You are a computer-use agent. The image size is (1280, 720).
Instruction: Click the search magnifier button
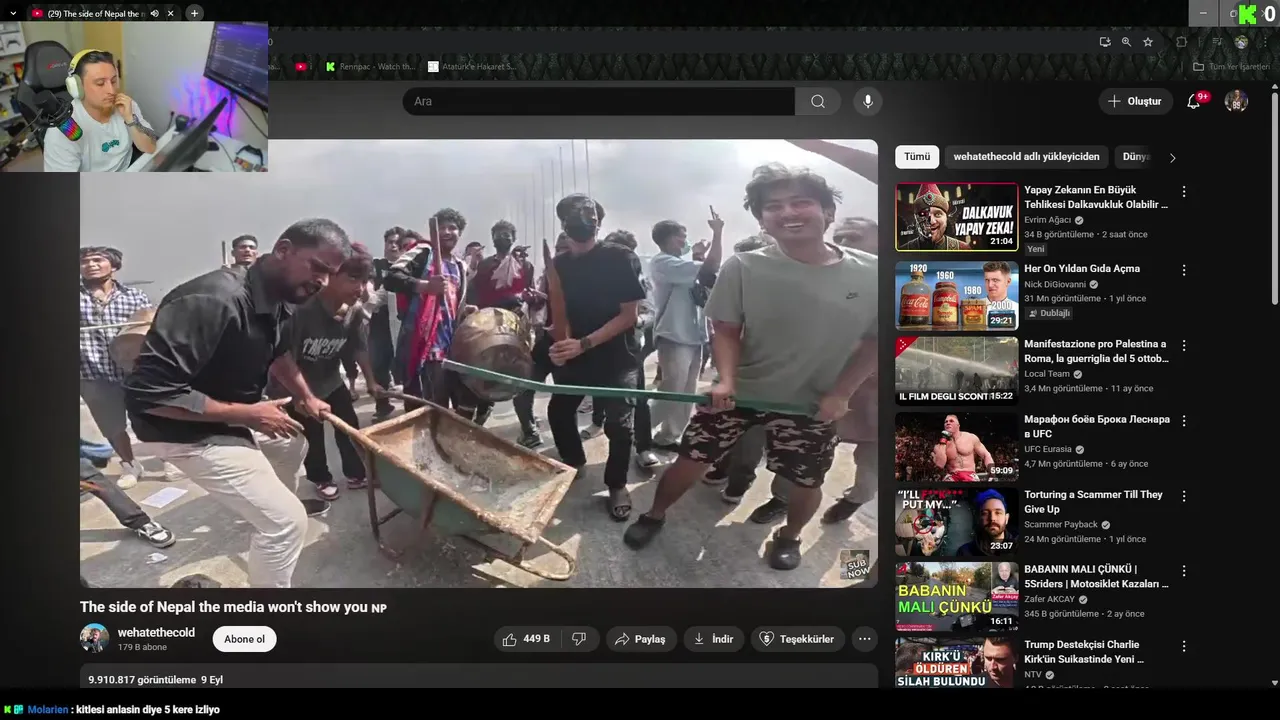click(x=818, y=101)
